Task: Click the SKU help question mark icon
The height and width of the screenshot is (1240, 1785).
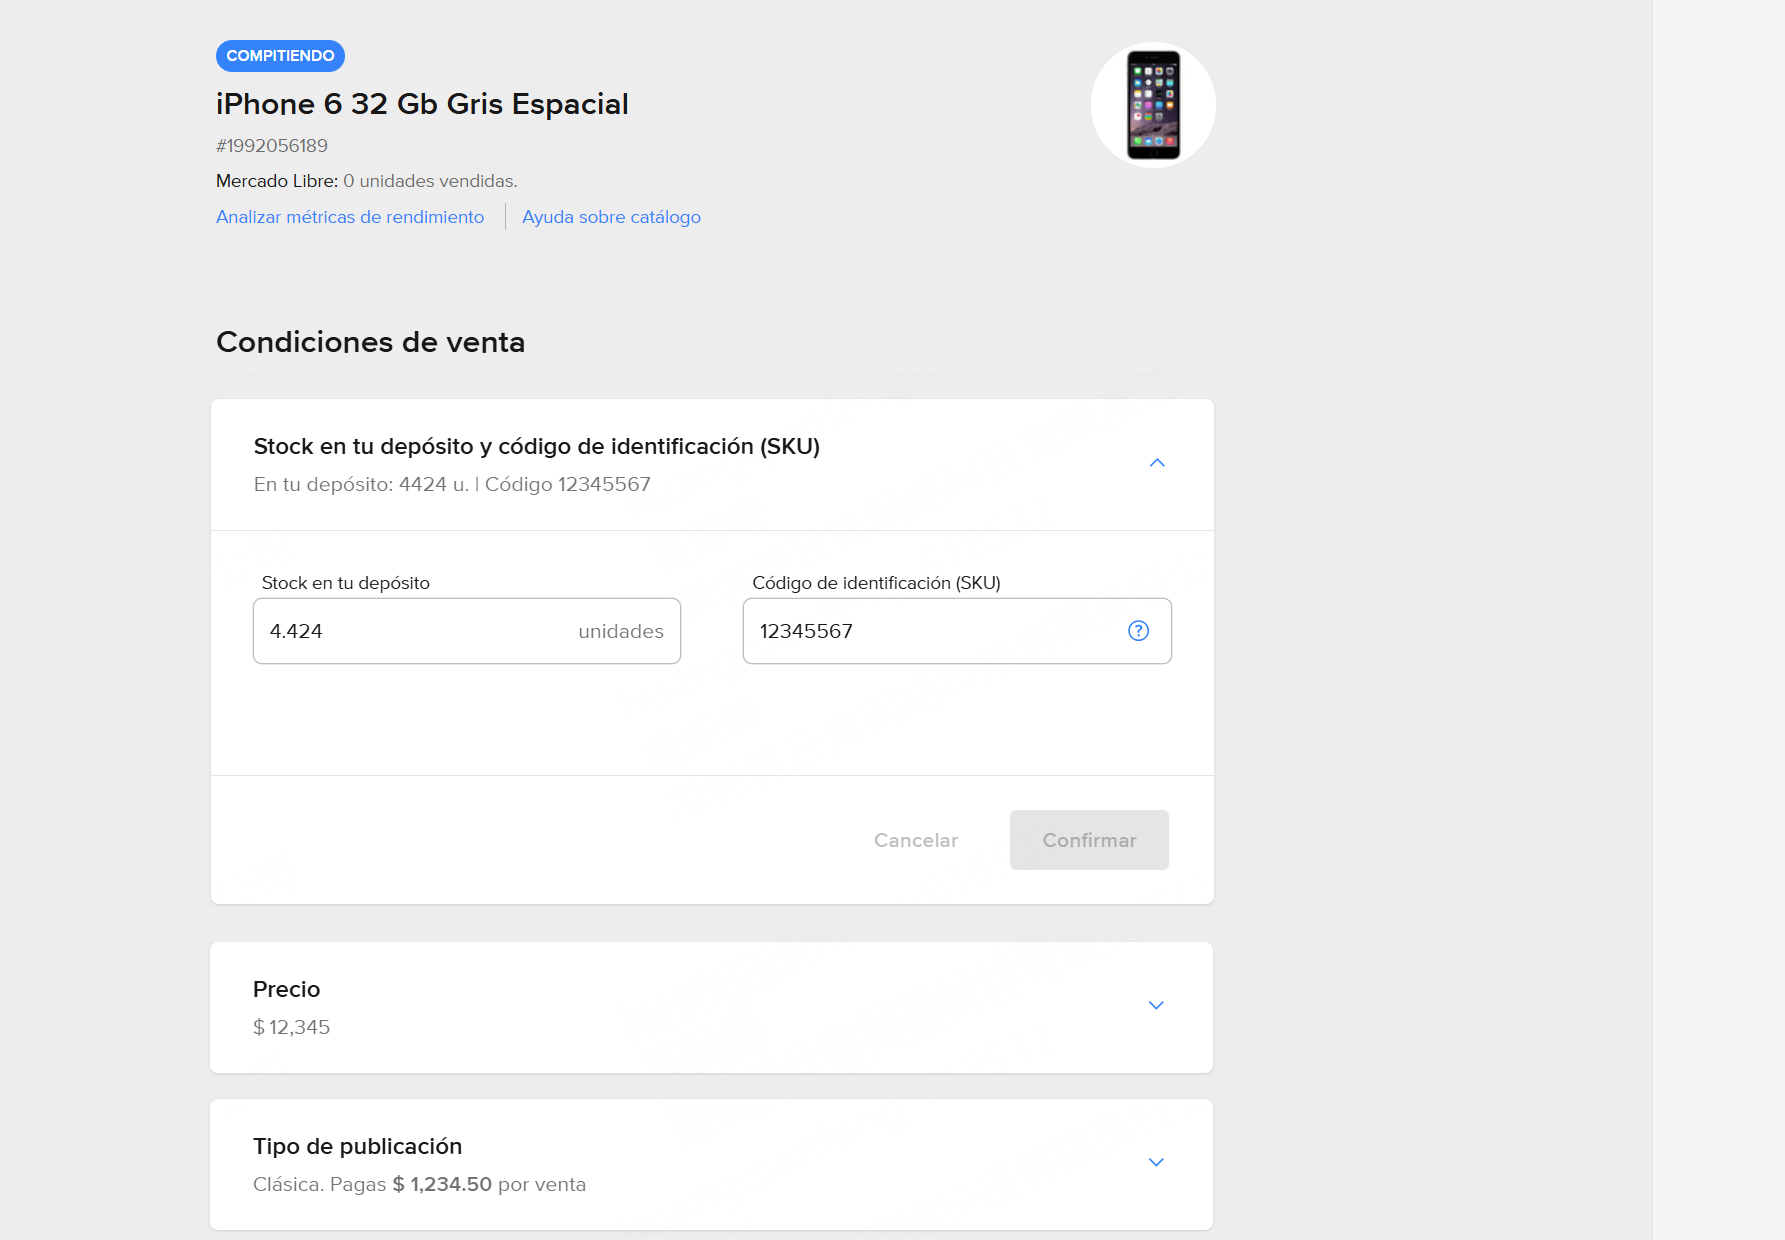Action: [1138, 631]
